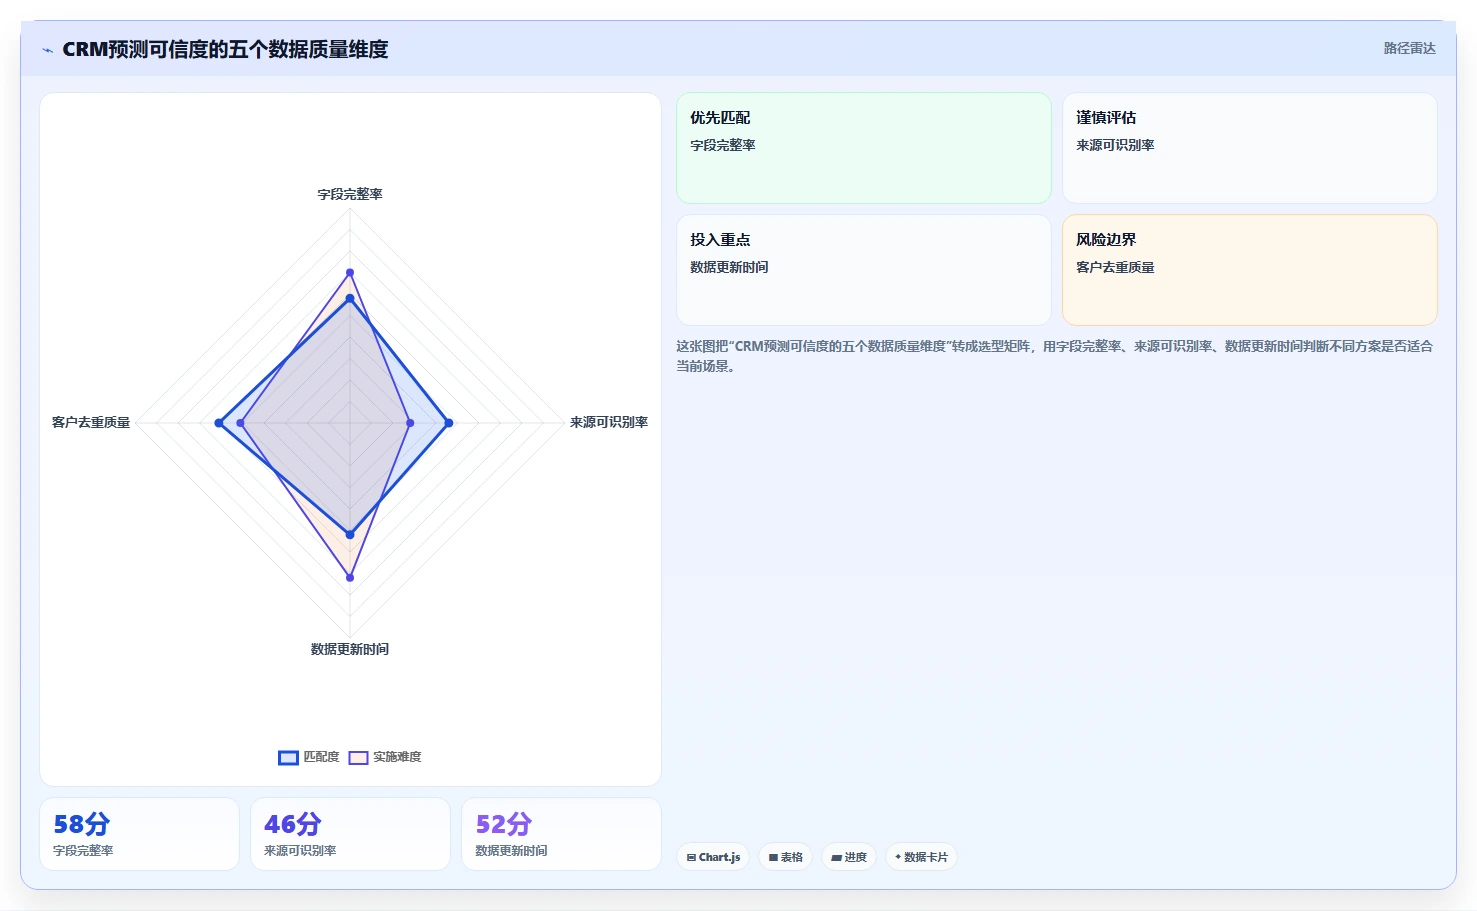Image resolution: width=1477 pixels, height=911 pixels.
Task: Click the title CRM预测可信度的五个数据质量维度
Action: (225, 49)
